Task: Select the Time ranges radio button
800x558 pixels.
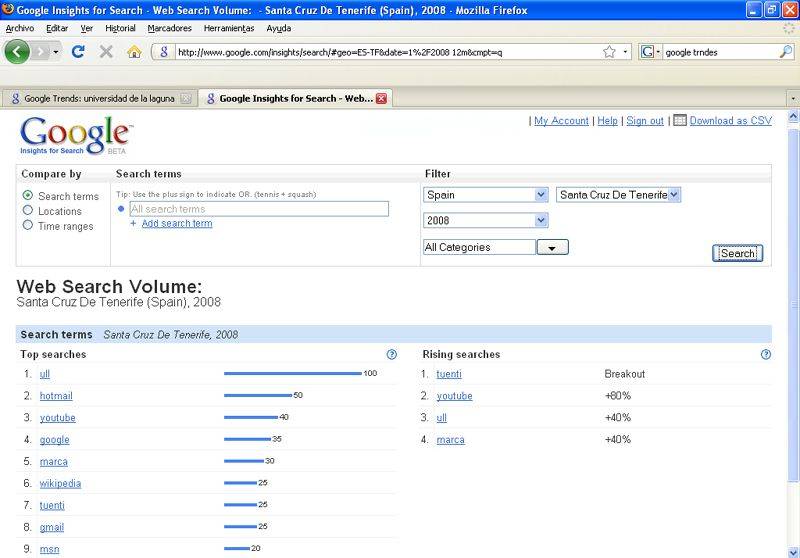Action: (28, 226)
